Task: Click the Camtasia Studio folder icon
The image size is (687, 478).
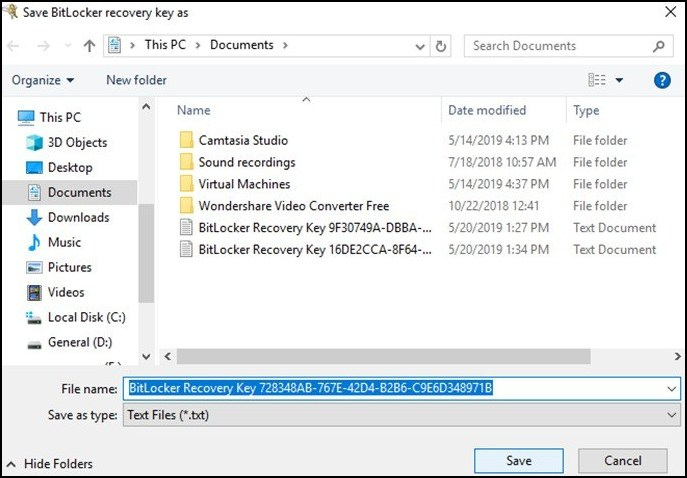Action: coord(187,140)
